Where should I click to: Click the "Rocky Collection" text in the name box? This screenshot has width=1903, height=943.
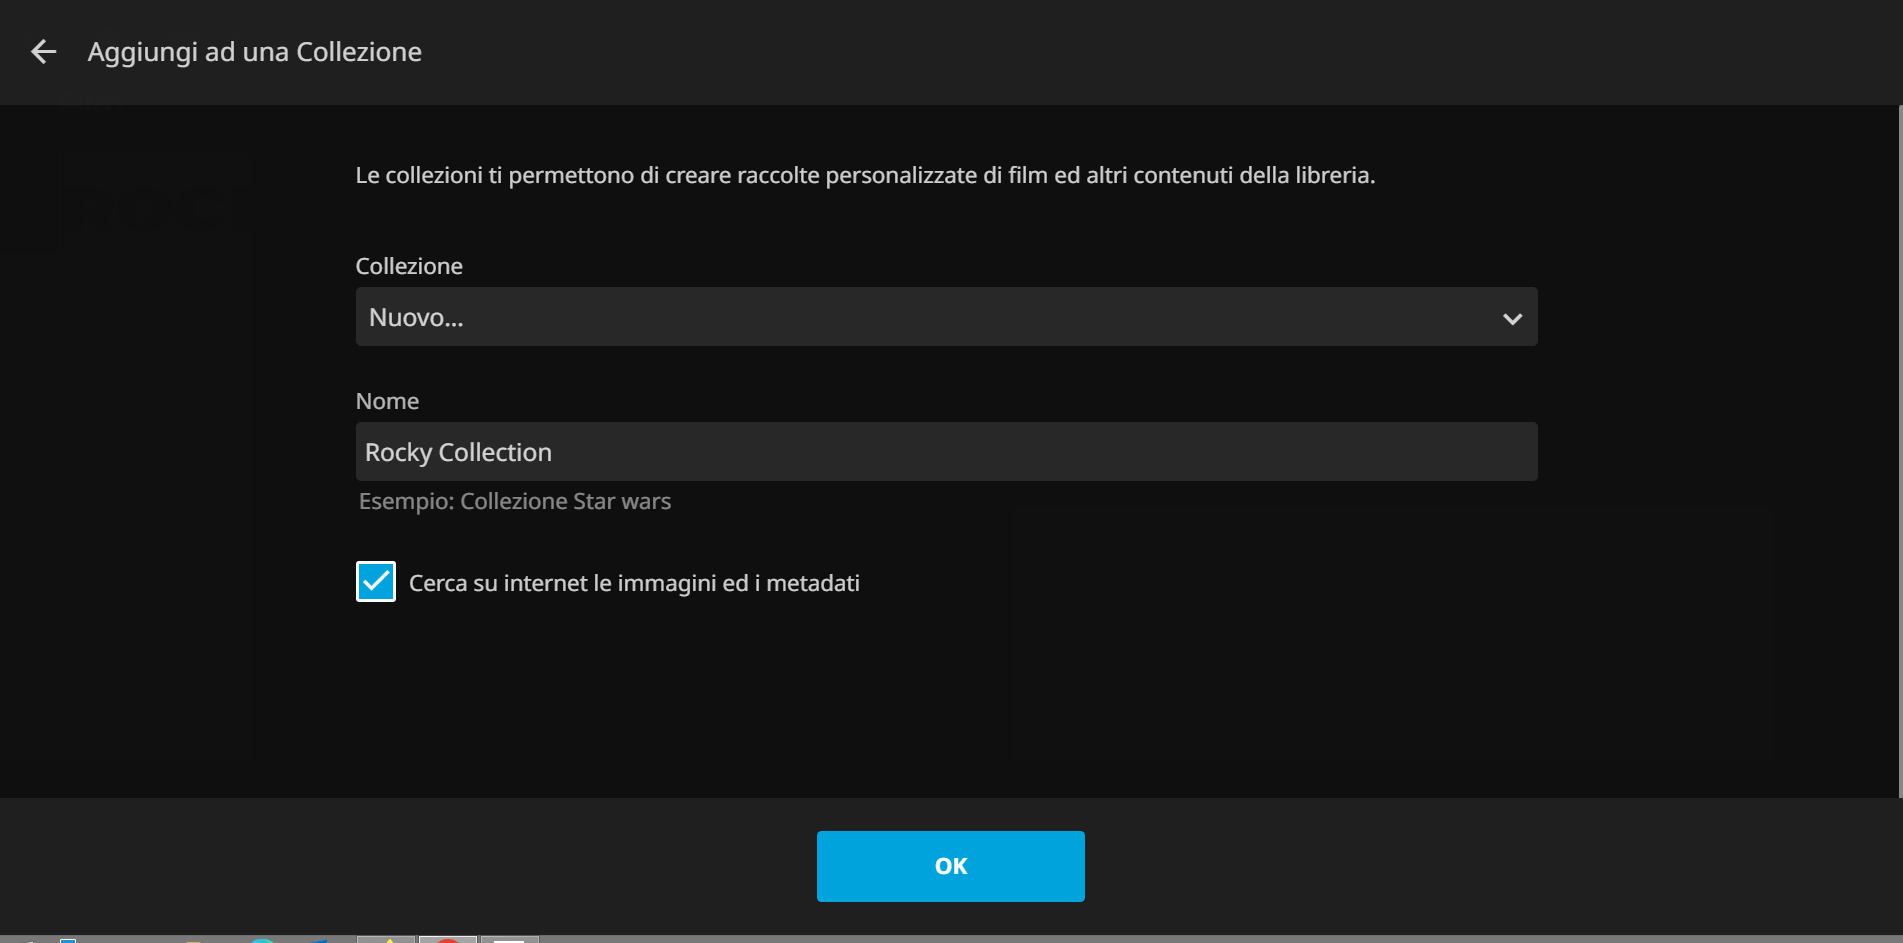coord(458,453)
